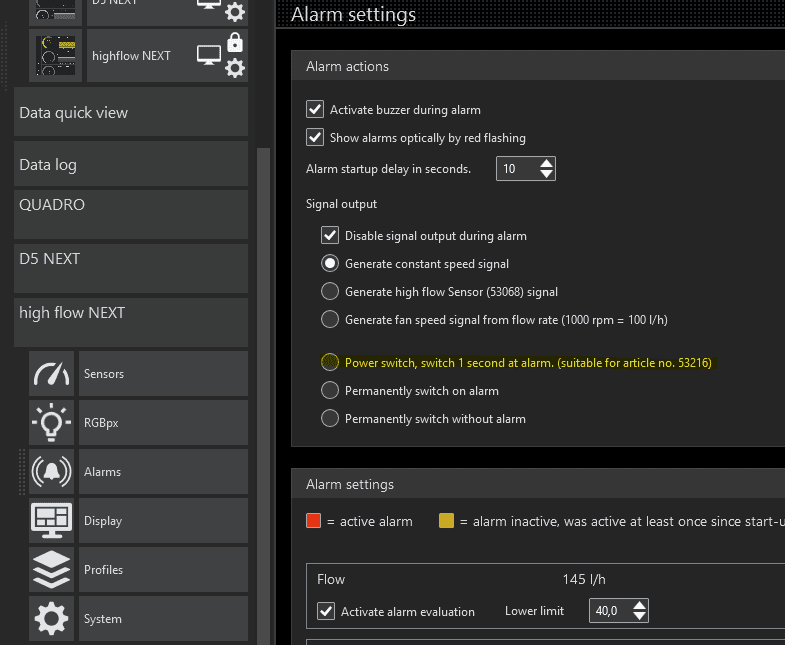
Task: Open the Alarms page
Action: (x=163, y=472)
